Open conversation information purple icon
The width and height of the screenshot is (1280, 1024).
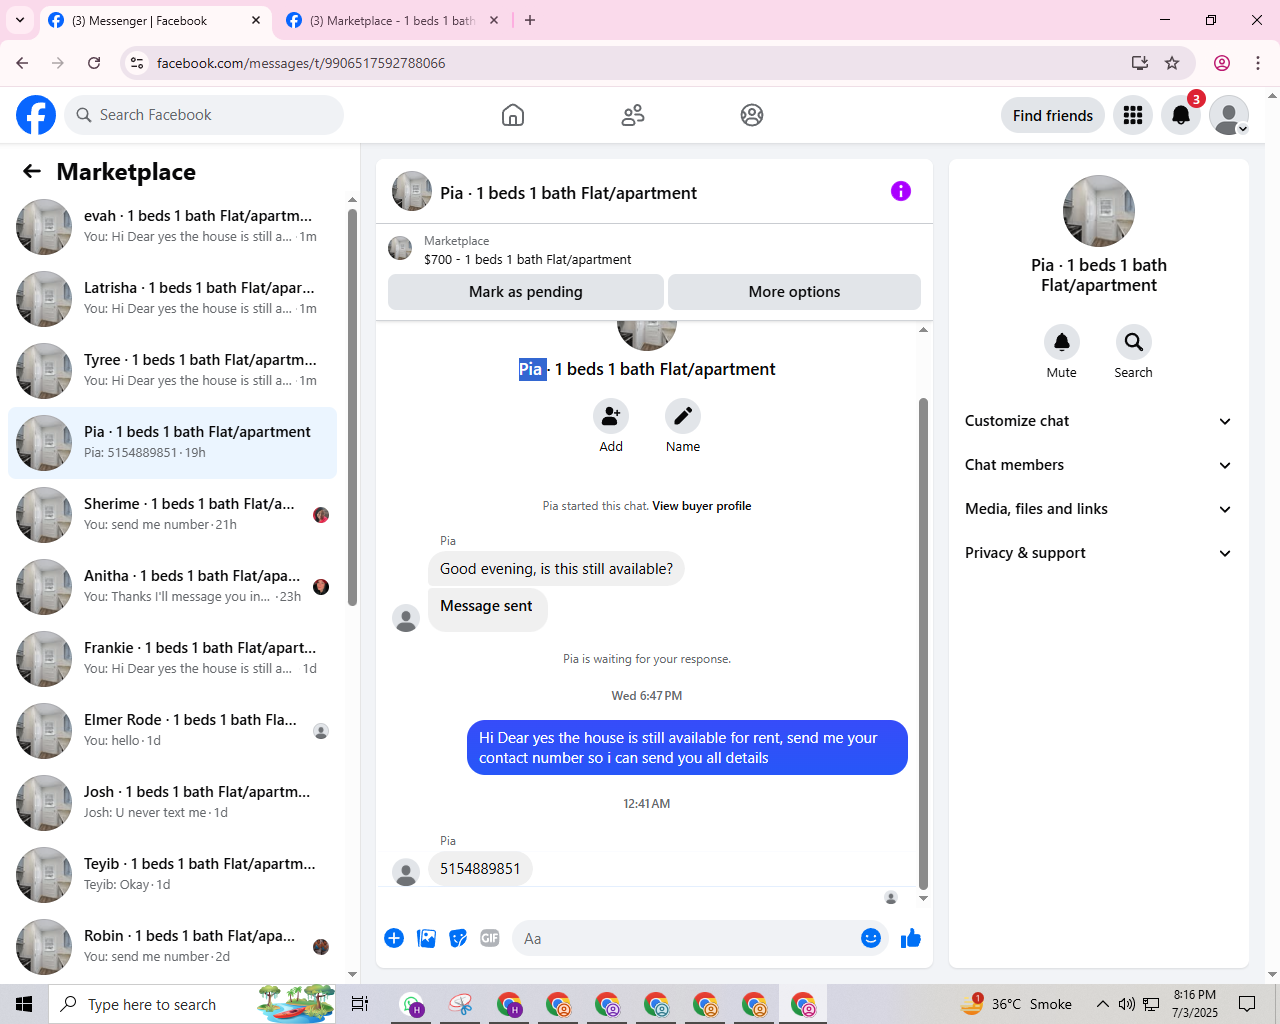[x=901, y=191]
